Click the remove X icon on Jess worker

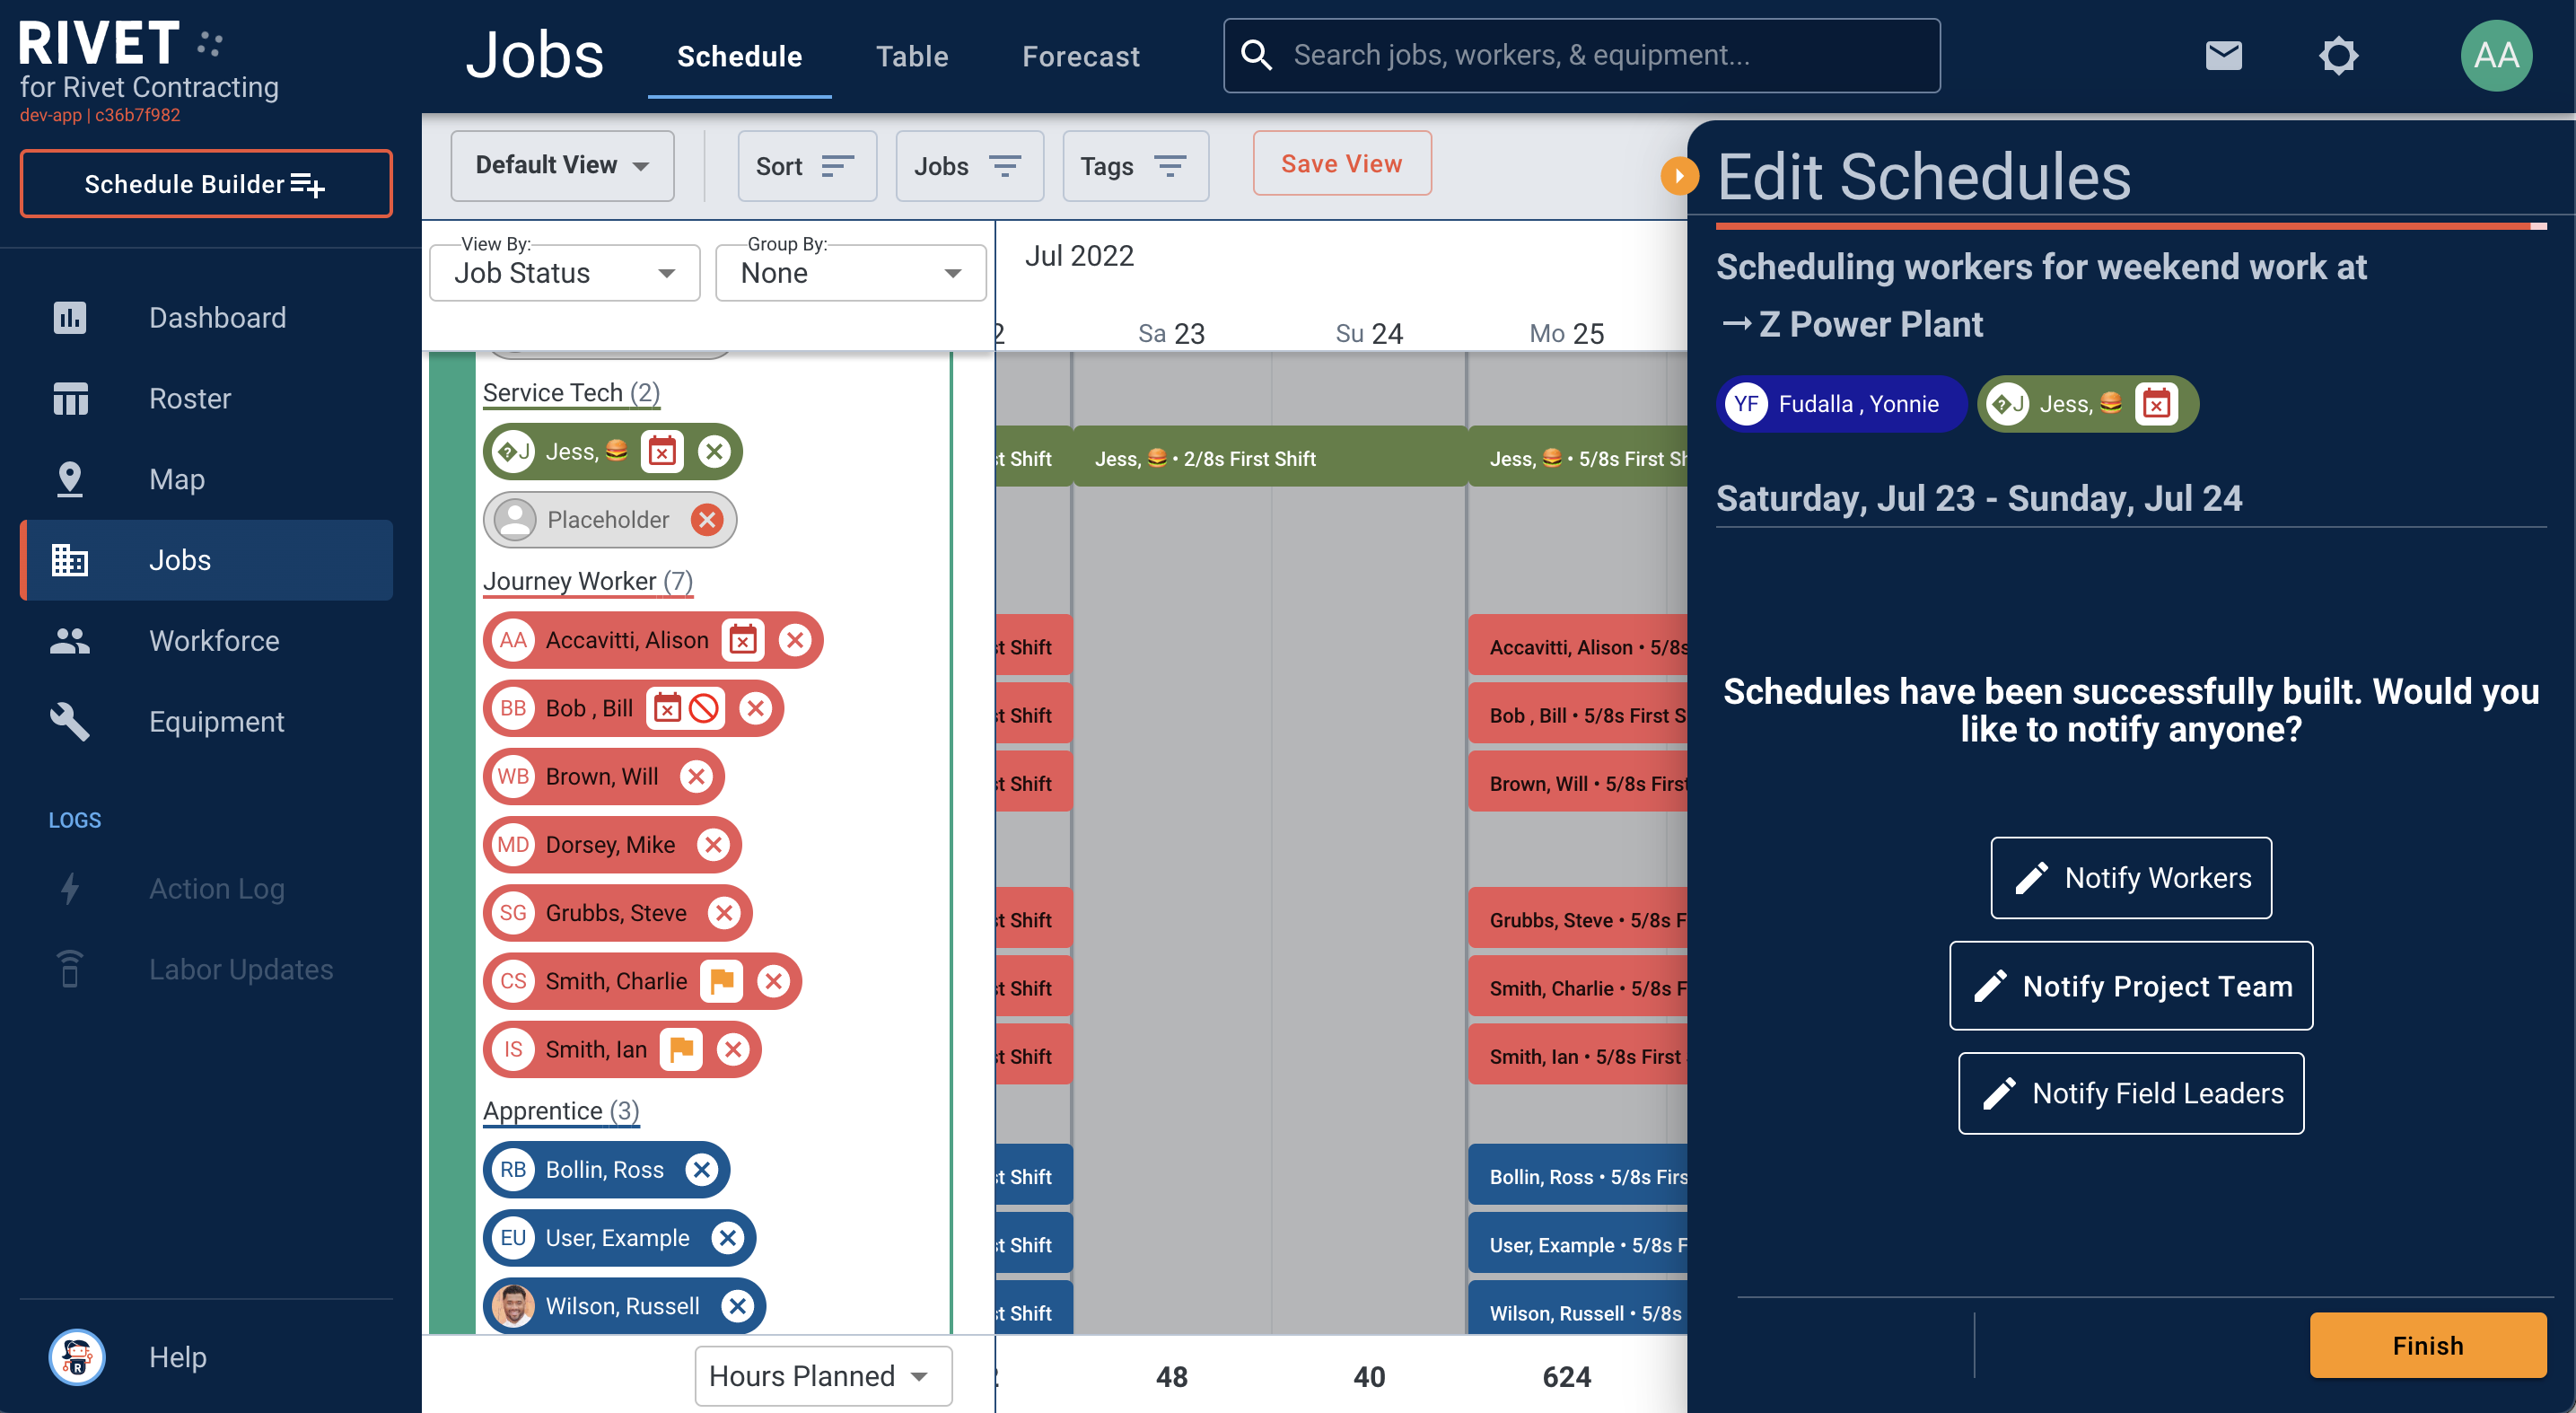712,451
